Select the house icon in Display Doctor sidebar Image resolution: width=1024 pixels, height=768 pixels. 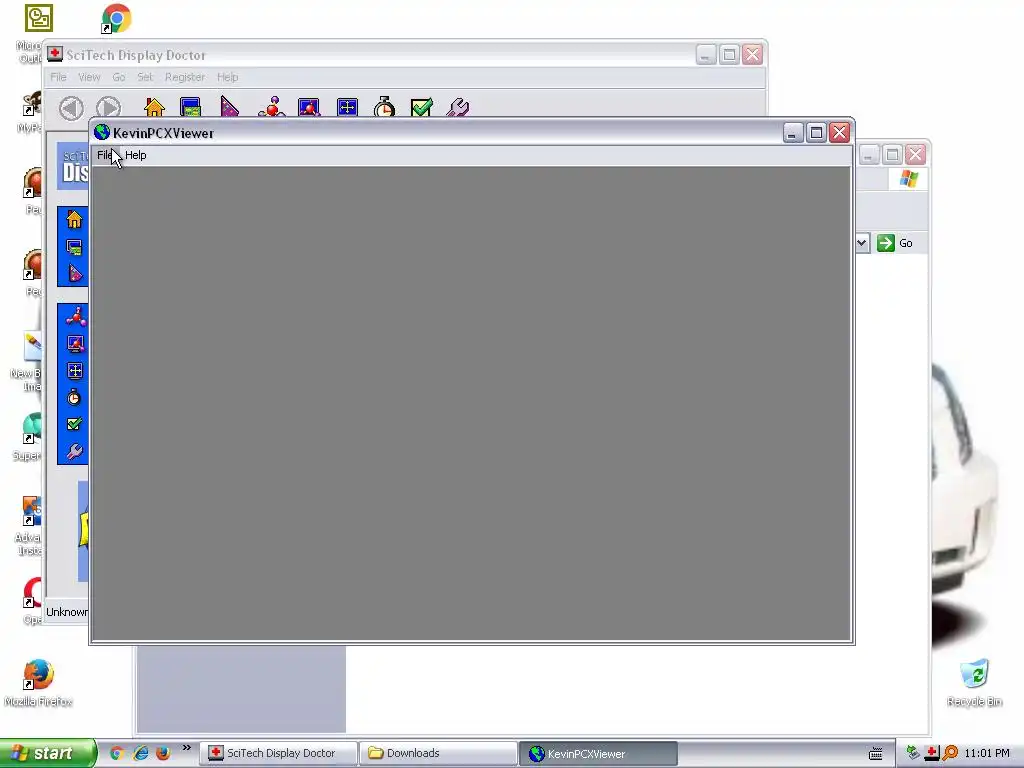(74, 219)
